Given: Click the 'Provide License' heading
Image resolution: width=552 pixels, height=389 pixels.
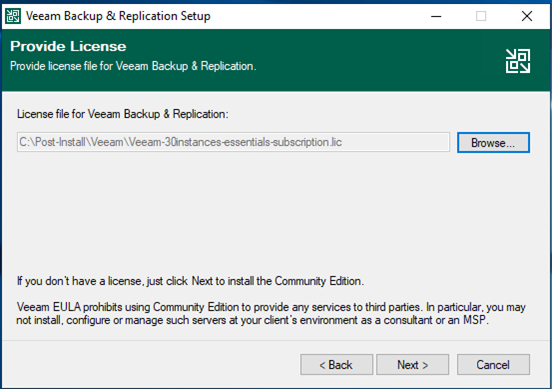Looking at the screenshot, I should (68, 46).
